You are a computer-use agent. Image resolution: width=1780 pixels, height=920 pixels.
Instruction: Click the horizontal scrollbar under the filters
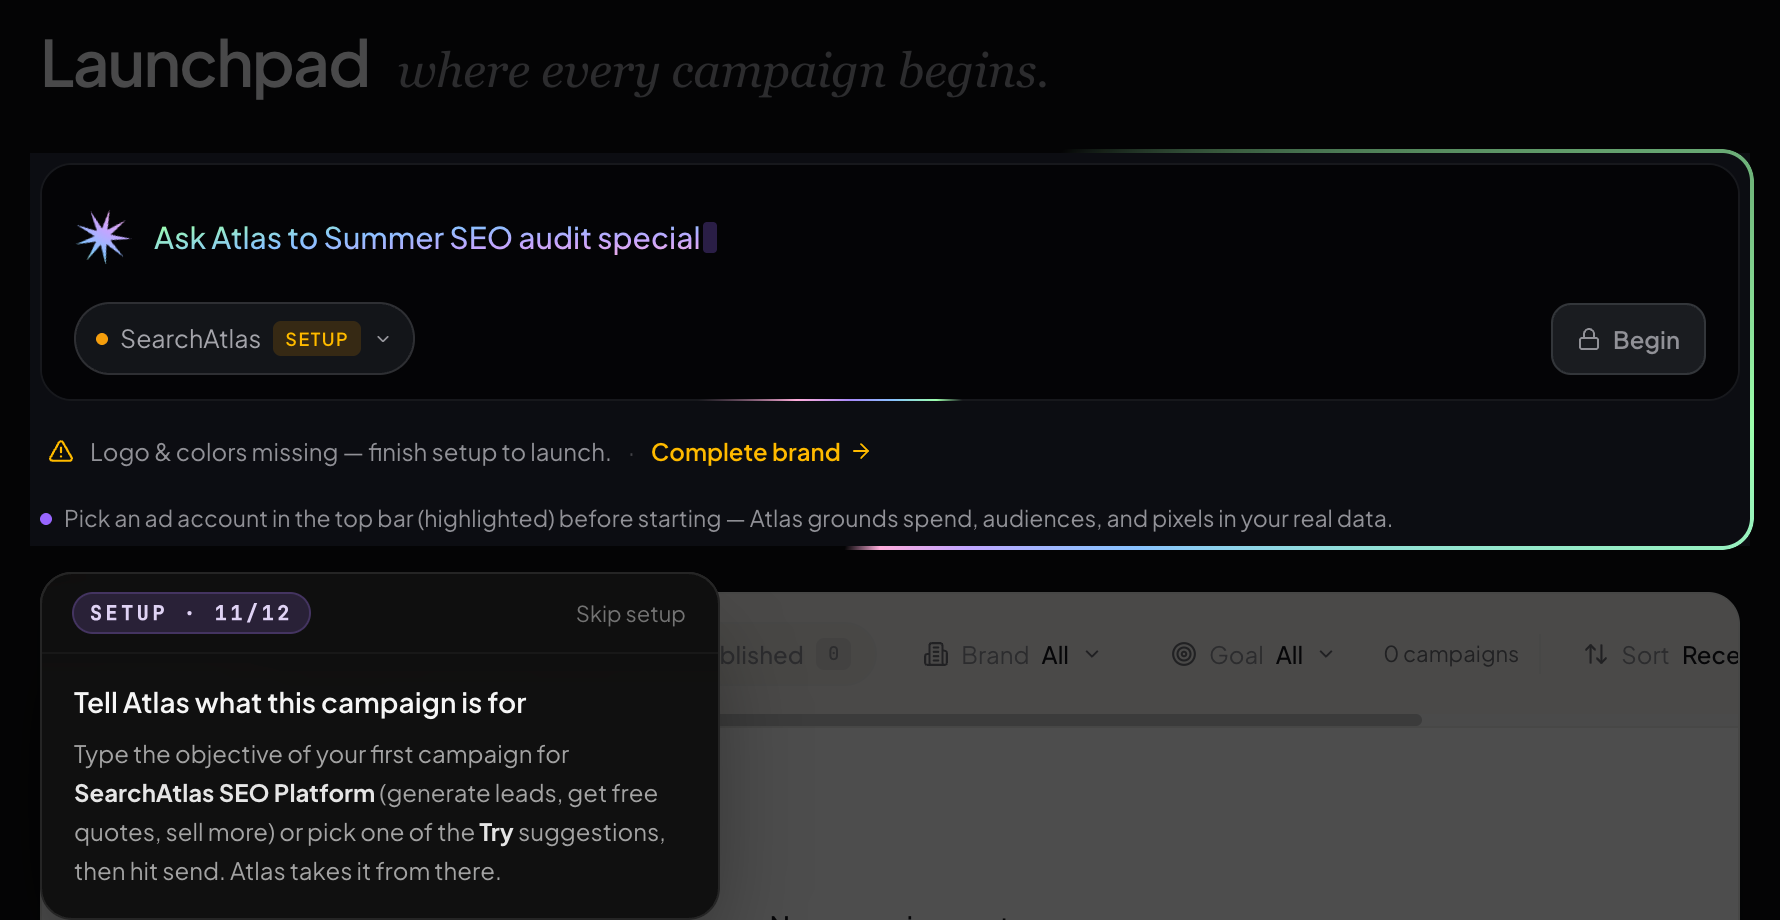[x=1070, y=720]
